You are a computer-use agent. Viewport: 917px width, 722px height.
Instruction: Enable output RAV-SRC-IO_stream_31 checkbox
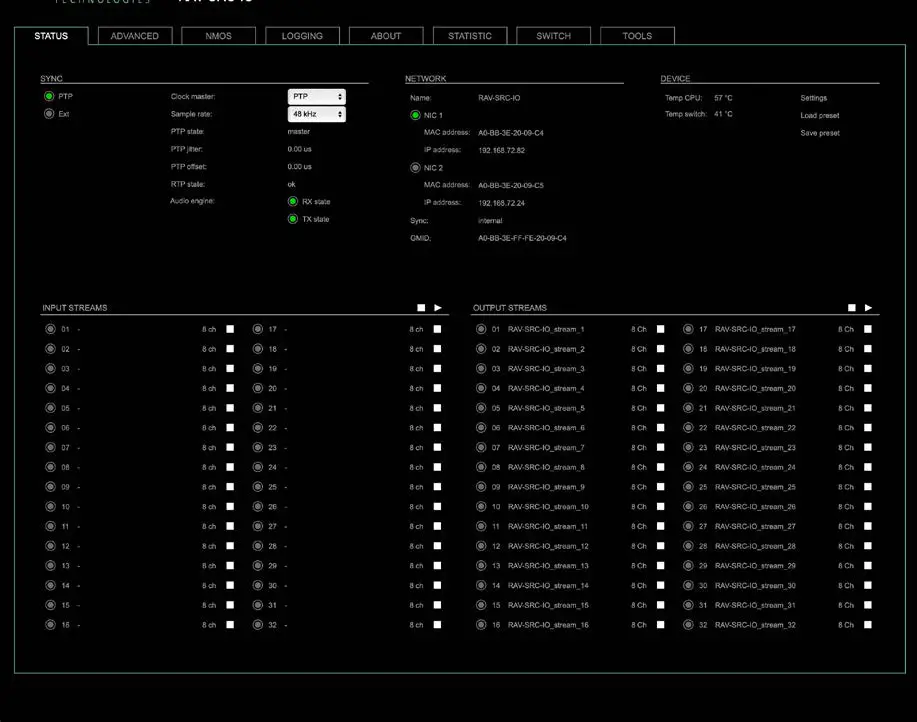[867, 604]
